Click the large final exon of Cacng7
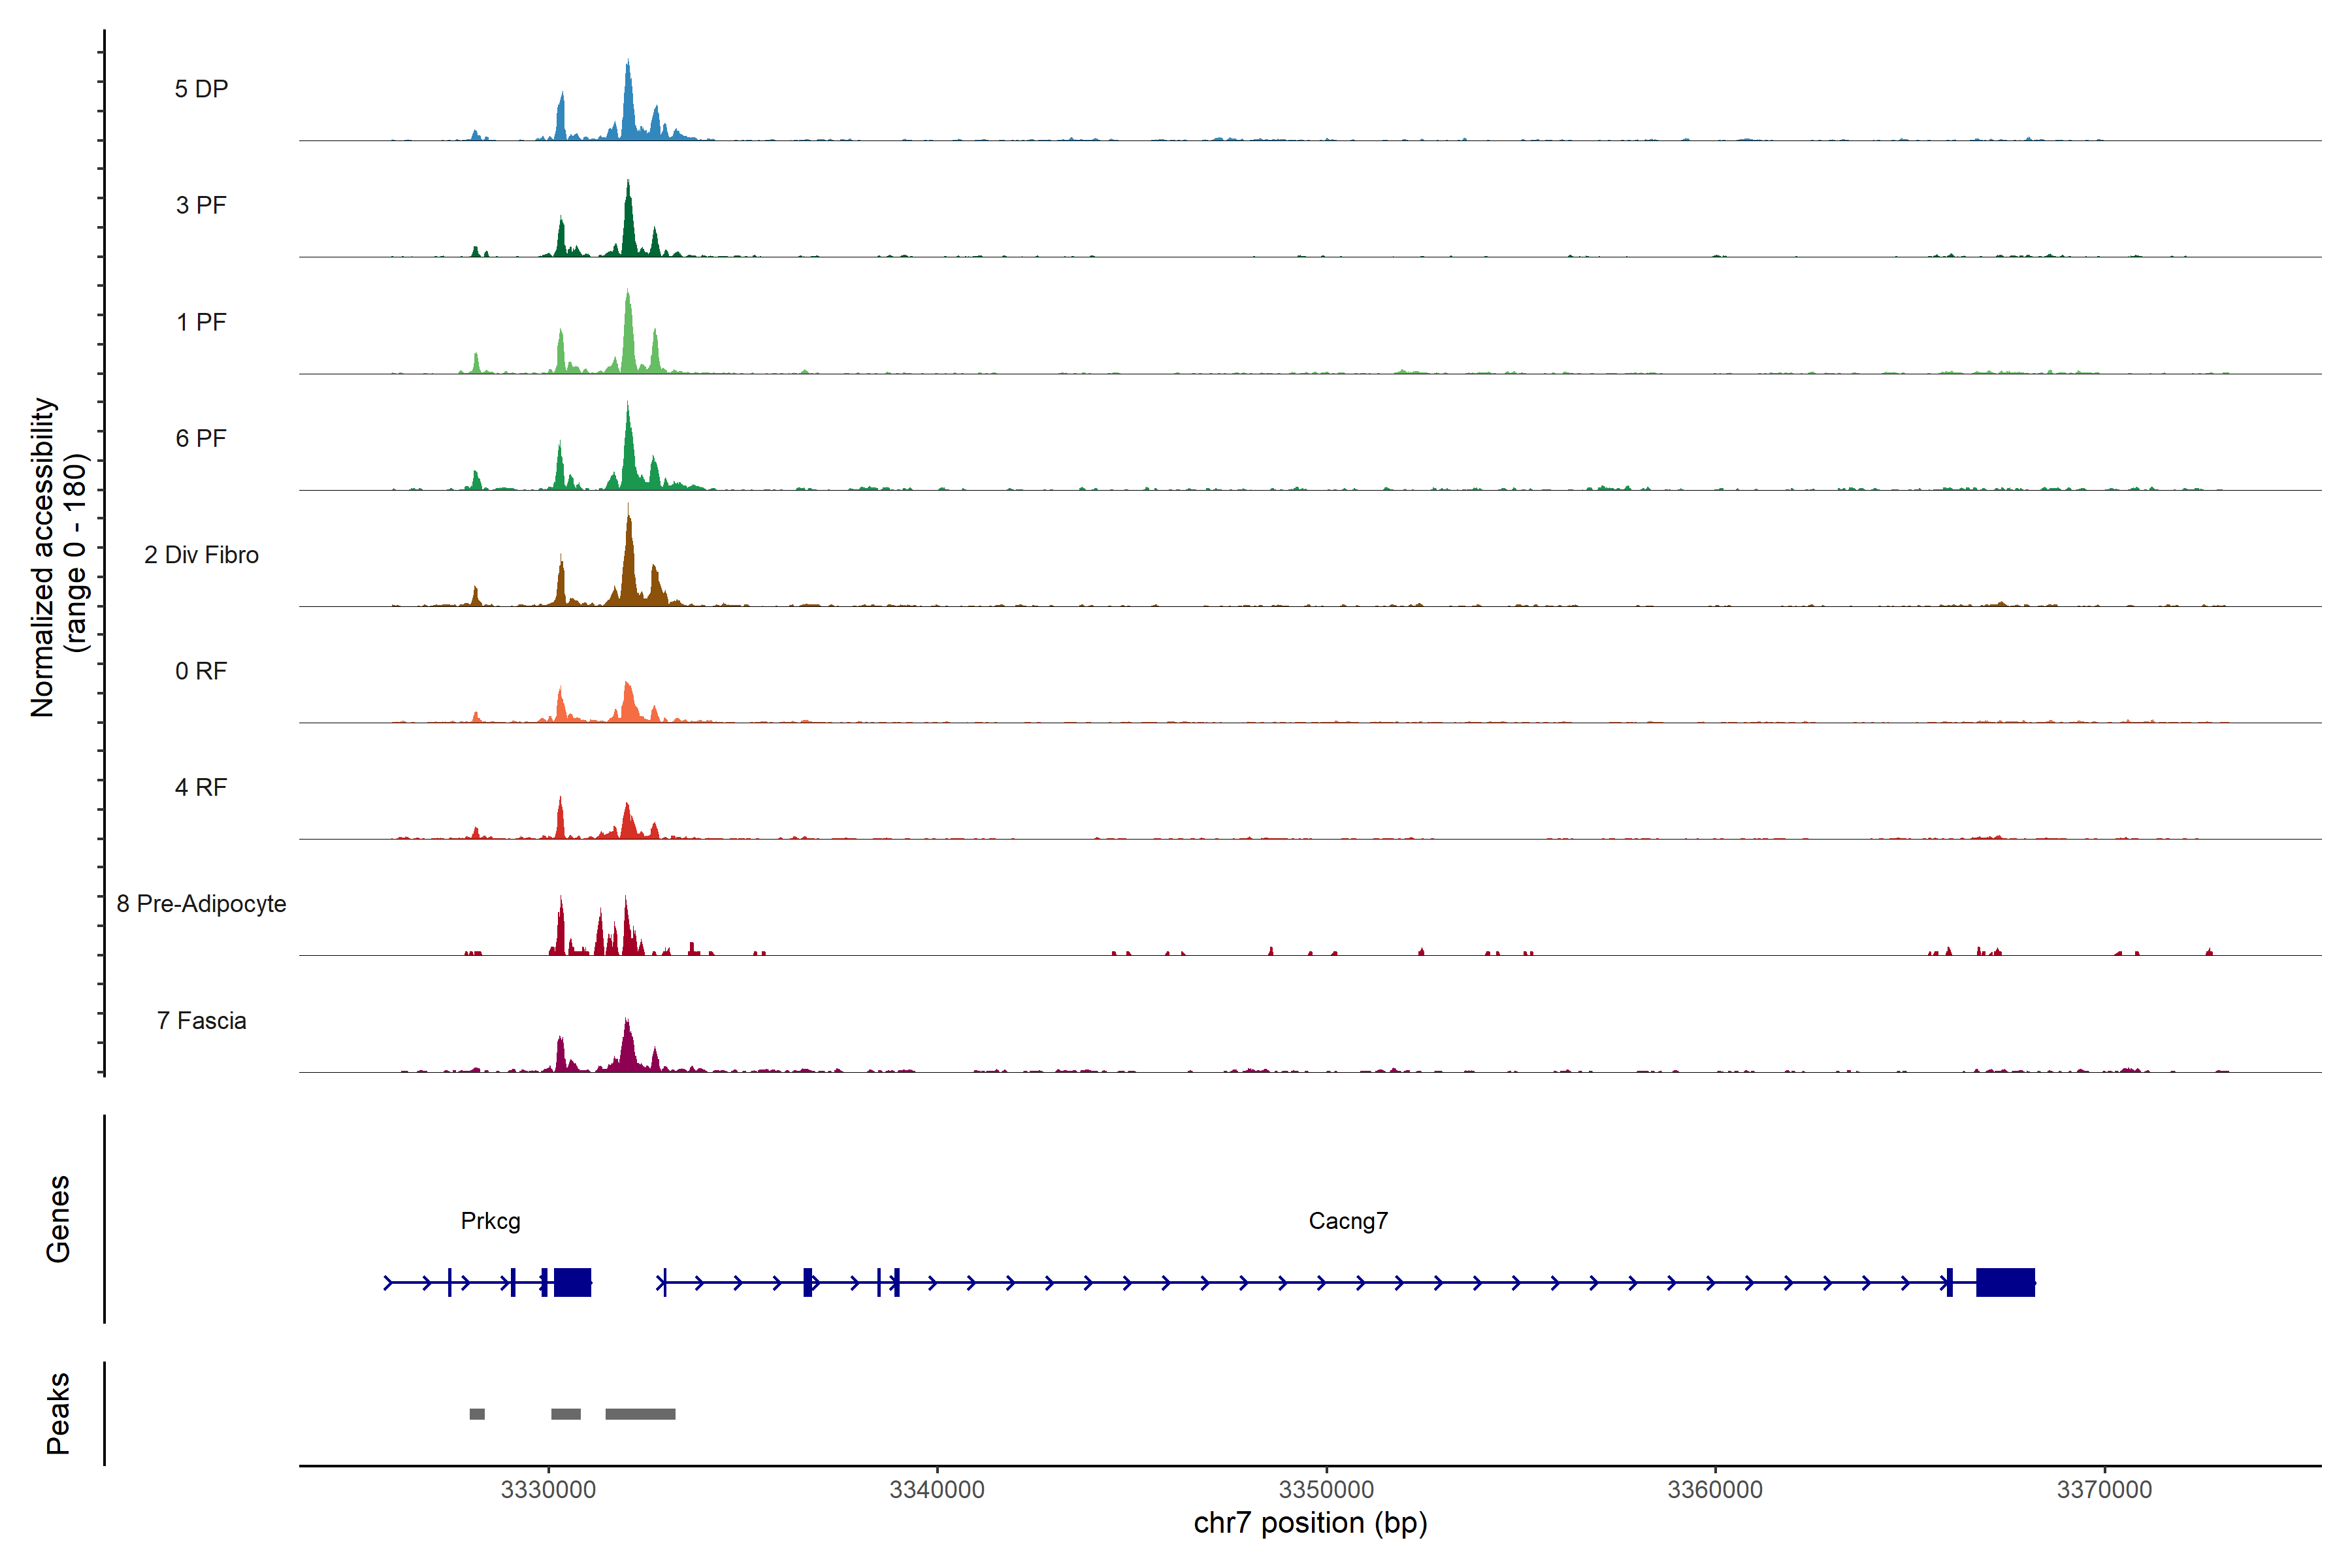Image resolution: width=2352 pixels, height=1568 pixels. [x=2005, y=1282]
